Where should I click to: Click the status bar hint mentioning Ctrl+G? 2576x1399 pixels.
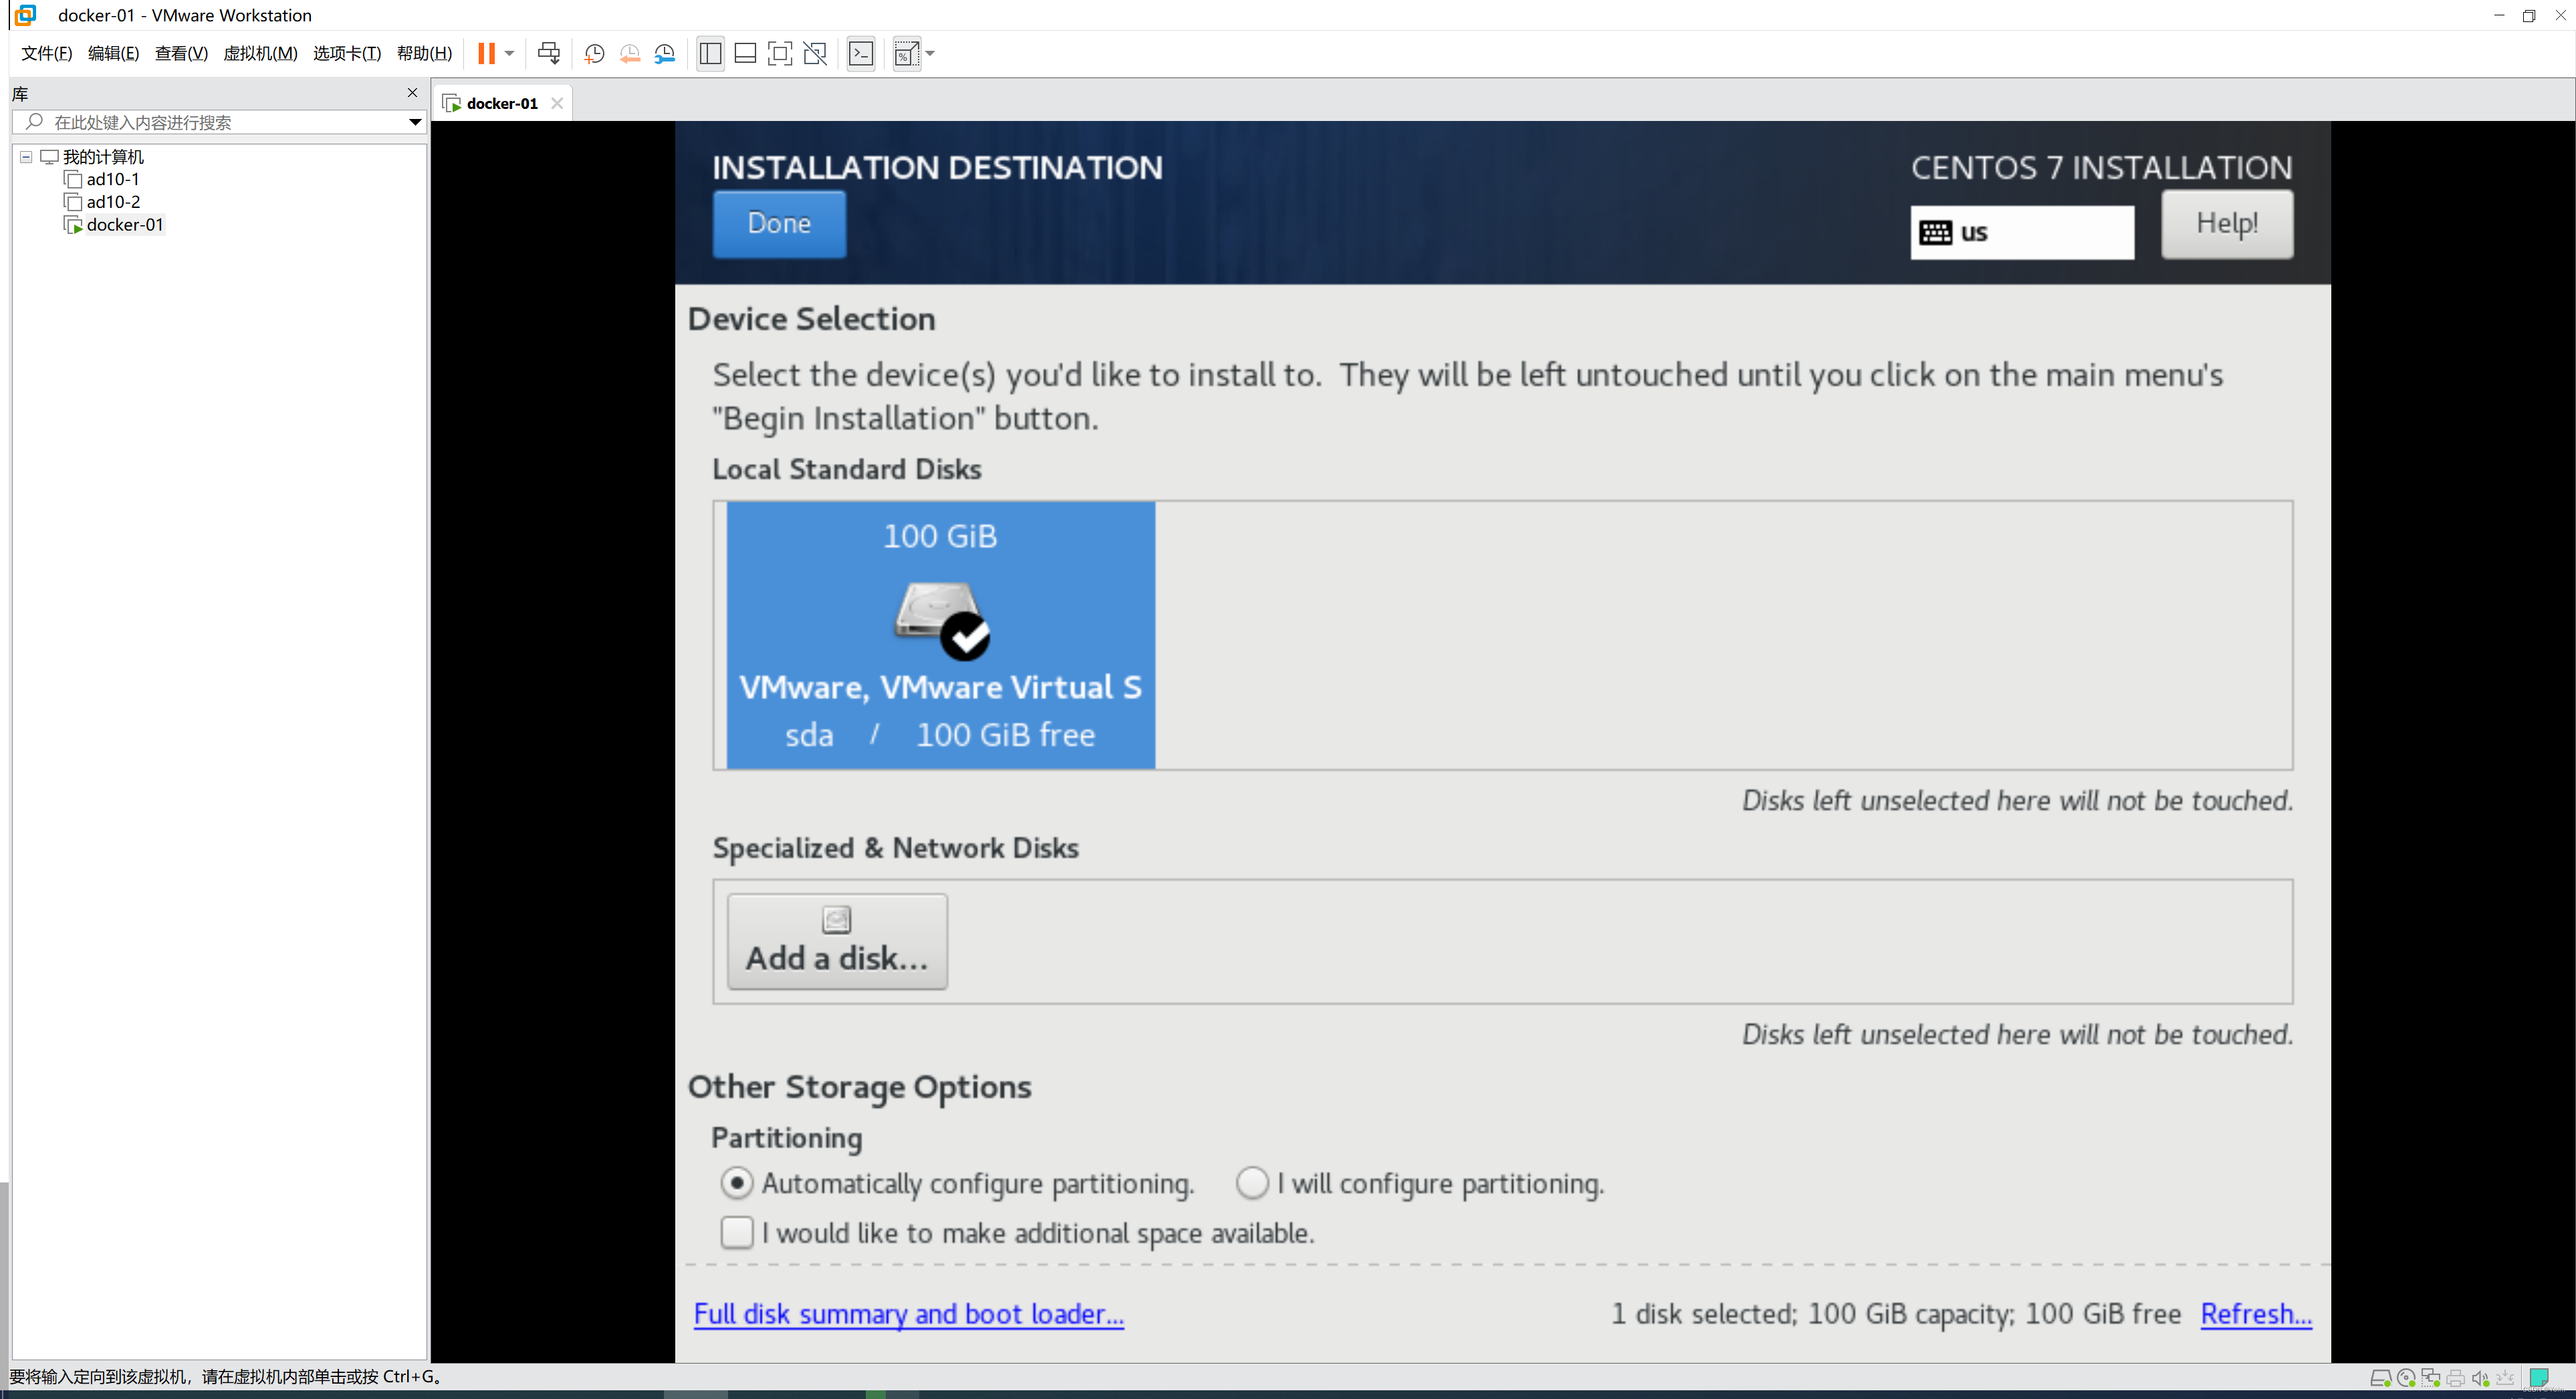click(226, 1377)
